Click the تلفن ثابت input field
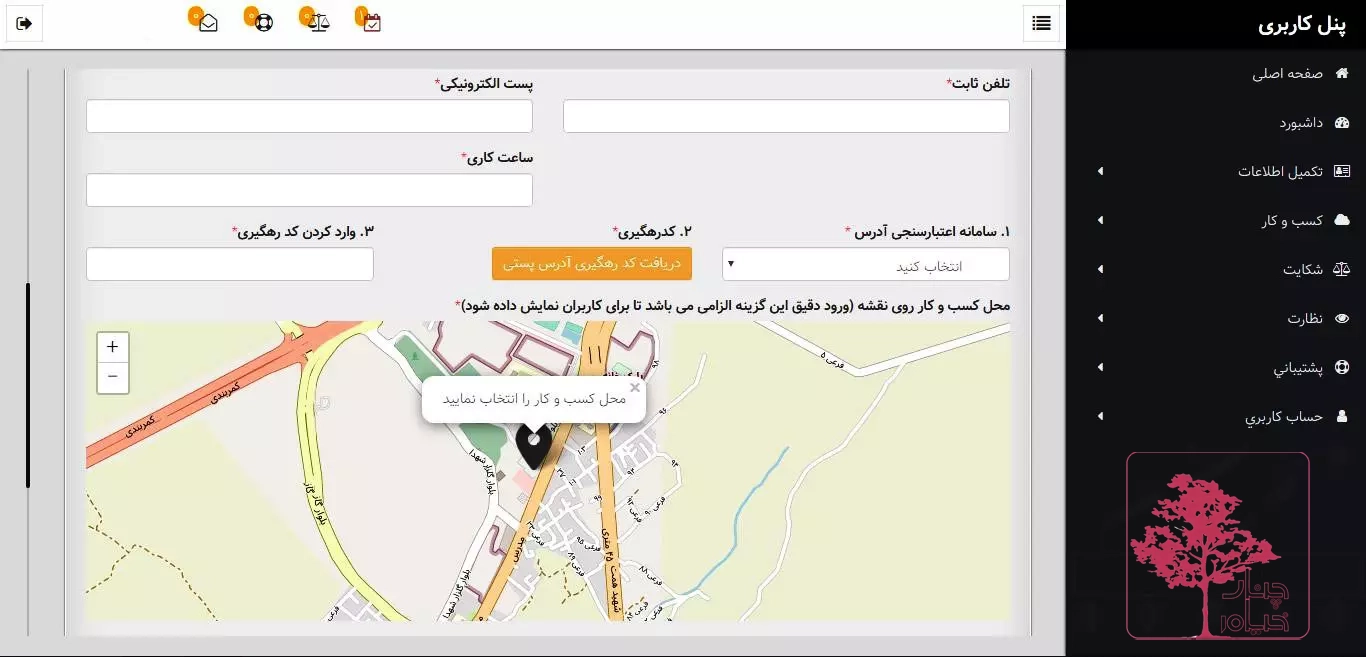 (x=786, y=116)
